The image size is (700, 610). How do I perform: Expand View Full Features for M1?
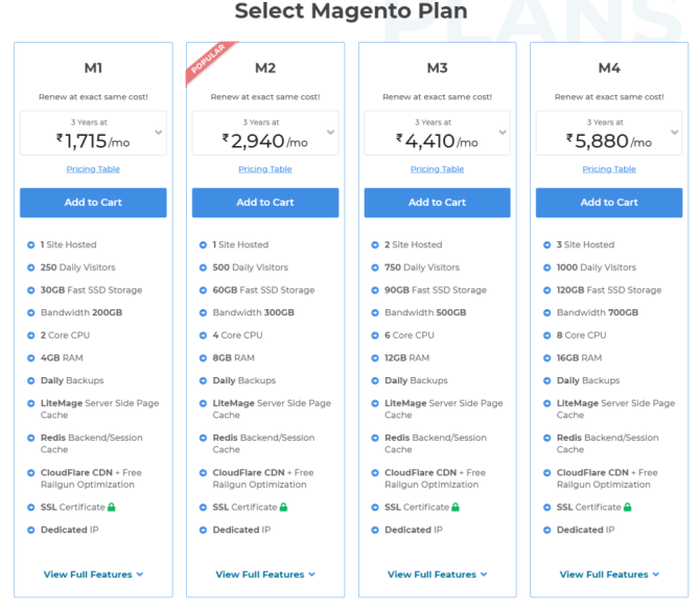[93, 574]
